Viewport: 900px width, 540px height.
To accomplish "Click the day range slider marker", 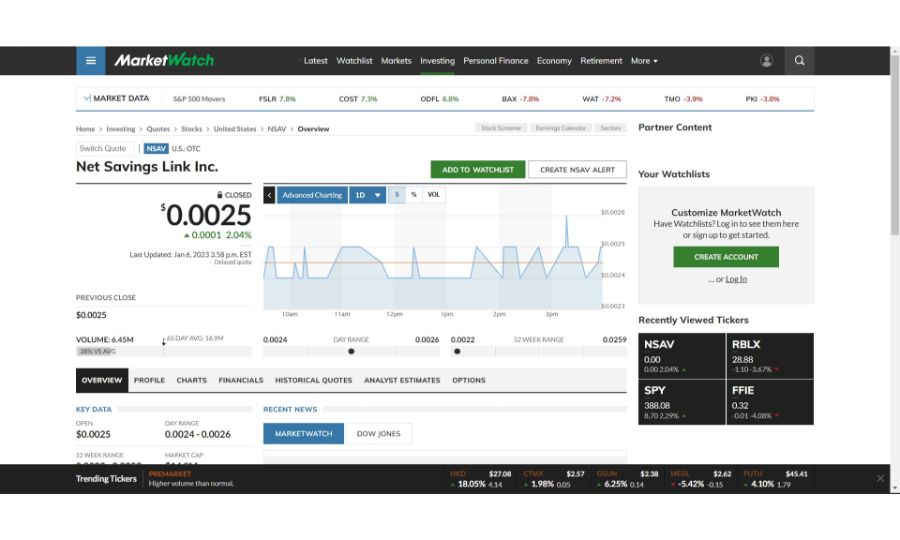I will (351, 351).
